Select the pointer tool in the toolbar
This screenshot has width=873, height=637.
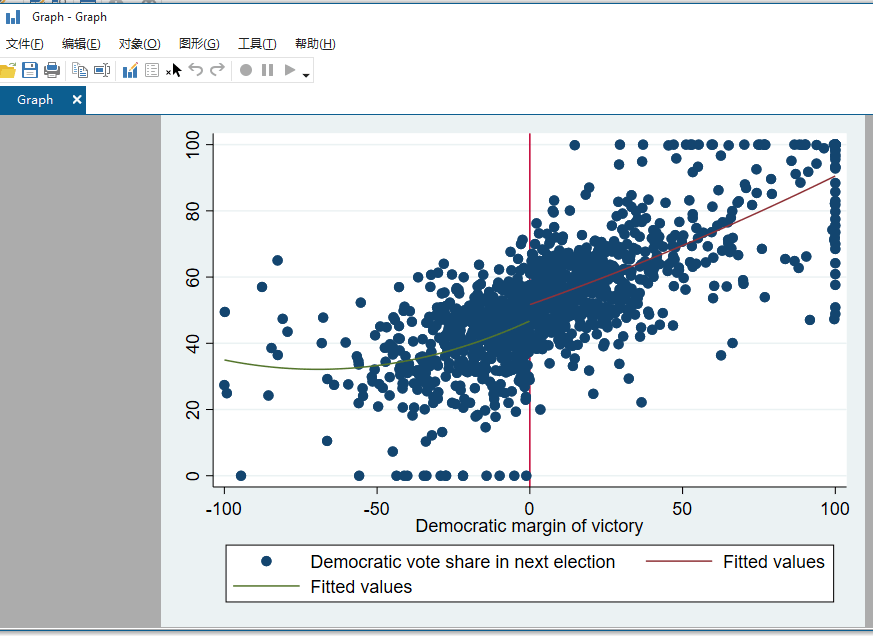[174, 70]
